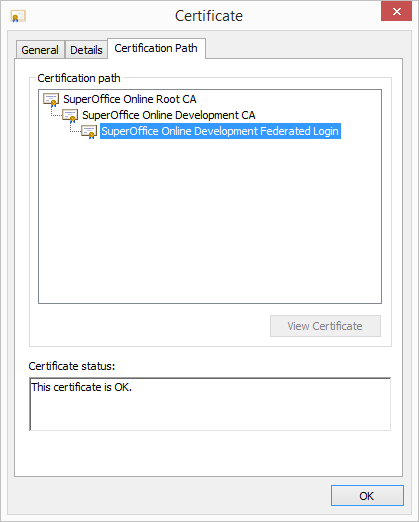Click the 'This certificate is OK.' text

point(82,387)
